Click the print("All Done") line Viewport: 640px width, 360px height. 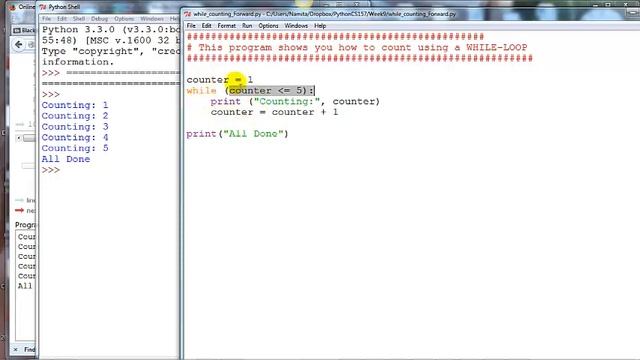(x=237, y=133)
